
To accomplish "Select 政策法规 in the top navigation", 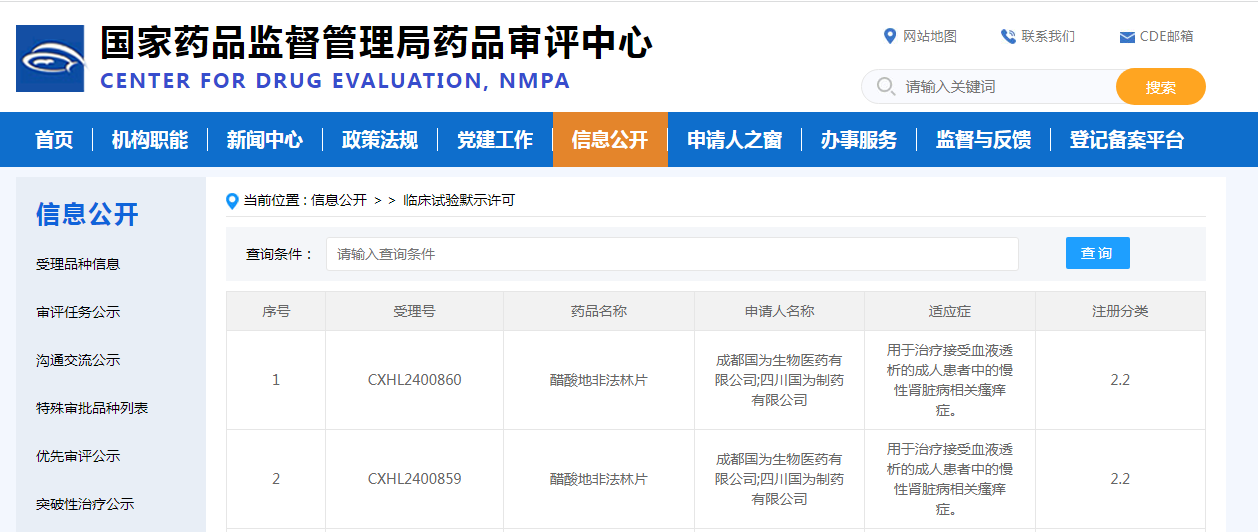I will (380, 140).
